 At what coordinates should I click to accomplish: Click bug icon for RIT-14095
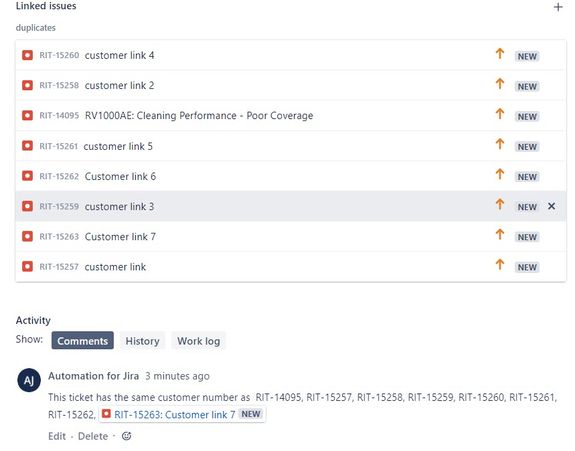click(x=28, y=116)
